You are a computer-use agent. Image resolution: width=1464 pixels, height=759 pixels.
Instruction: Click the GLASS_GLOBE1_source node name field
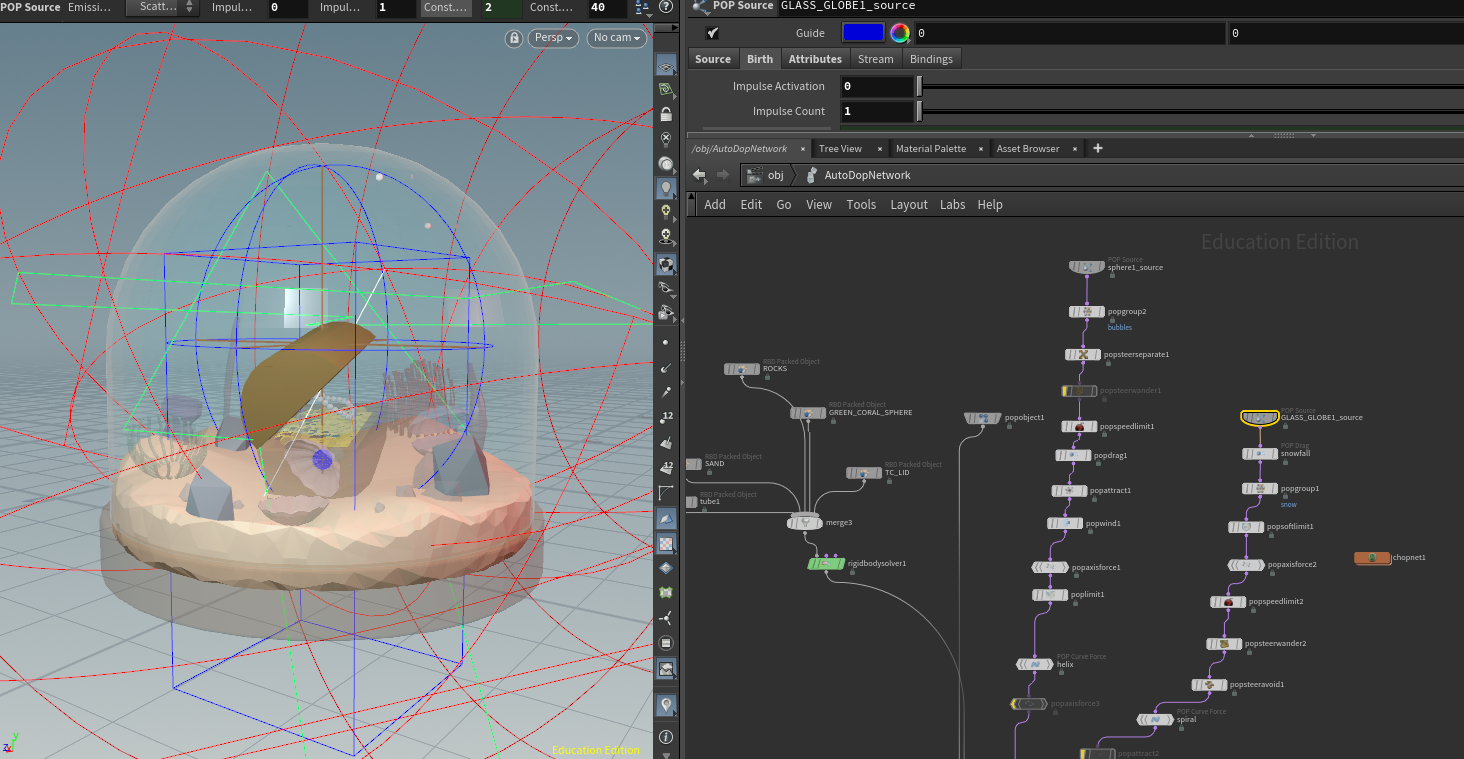(x=1120, y=6)
